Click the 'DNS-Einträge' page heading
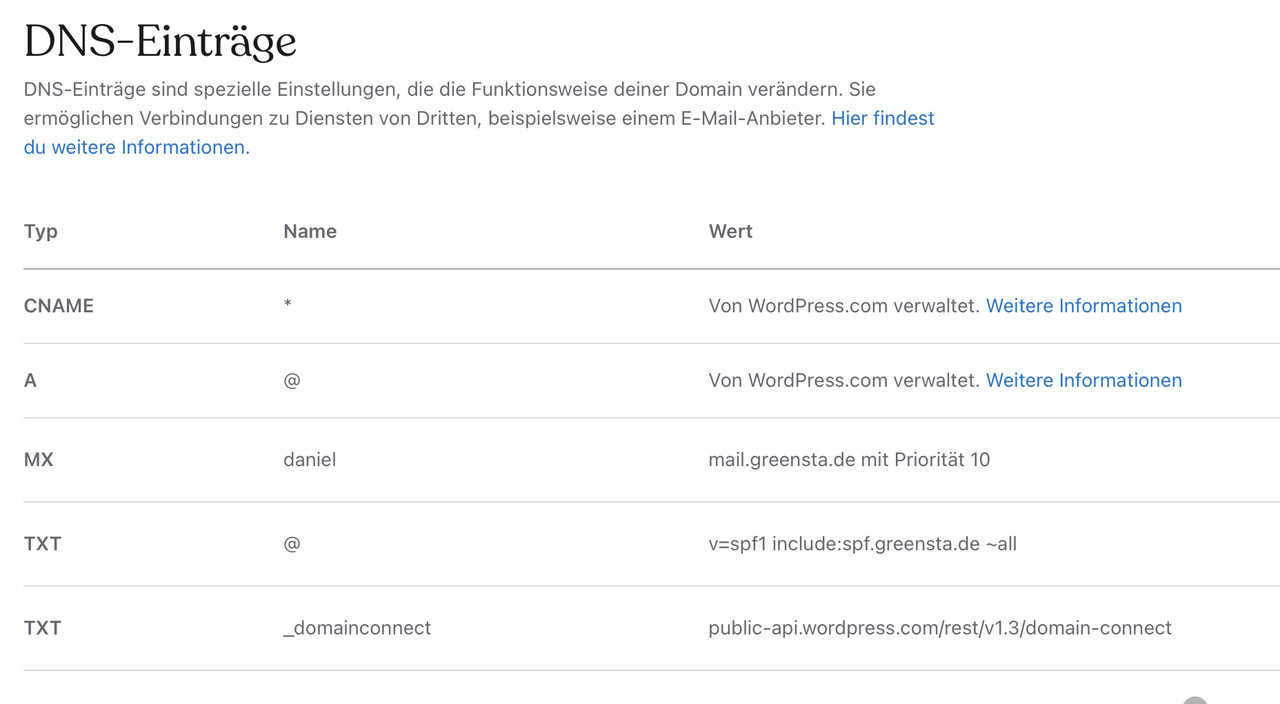1280x704 pixels. coord(160,42)
